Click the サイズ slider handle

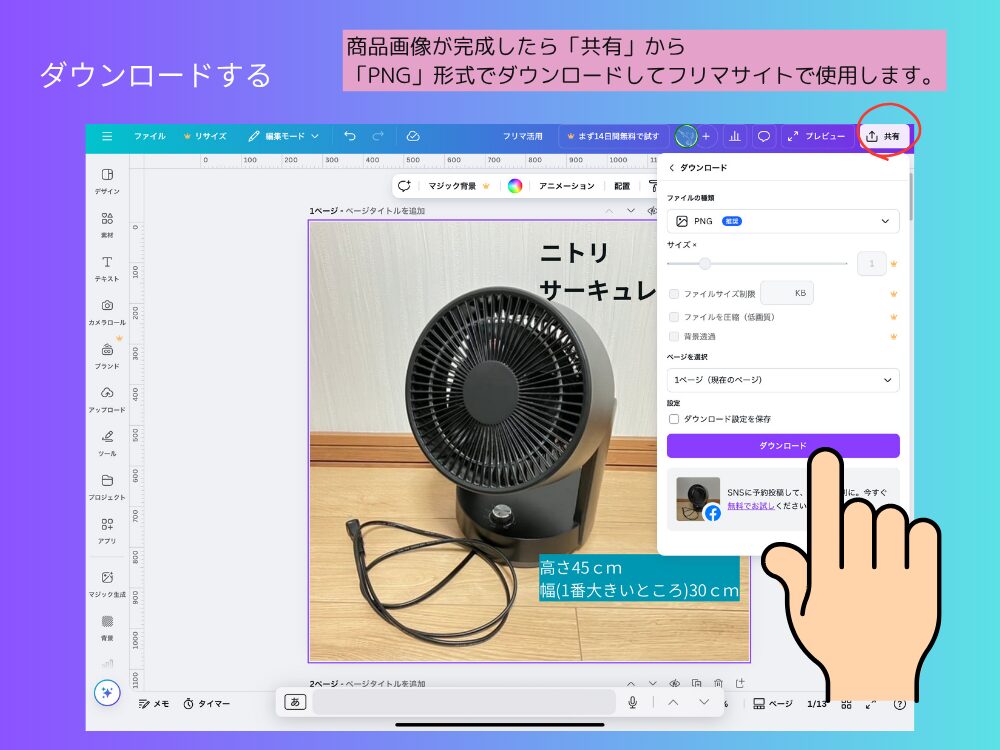click(705, 264)
